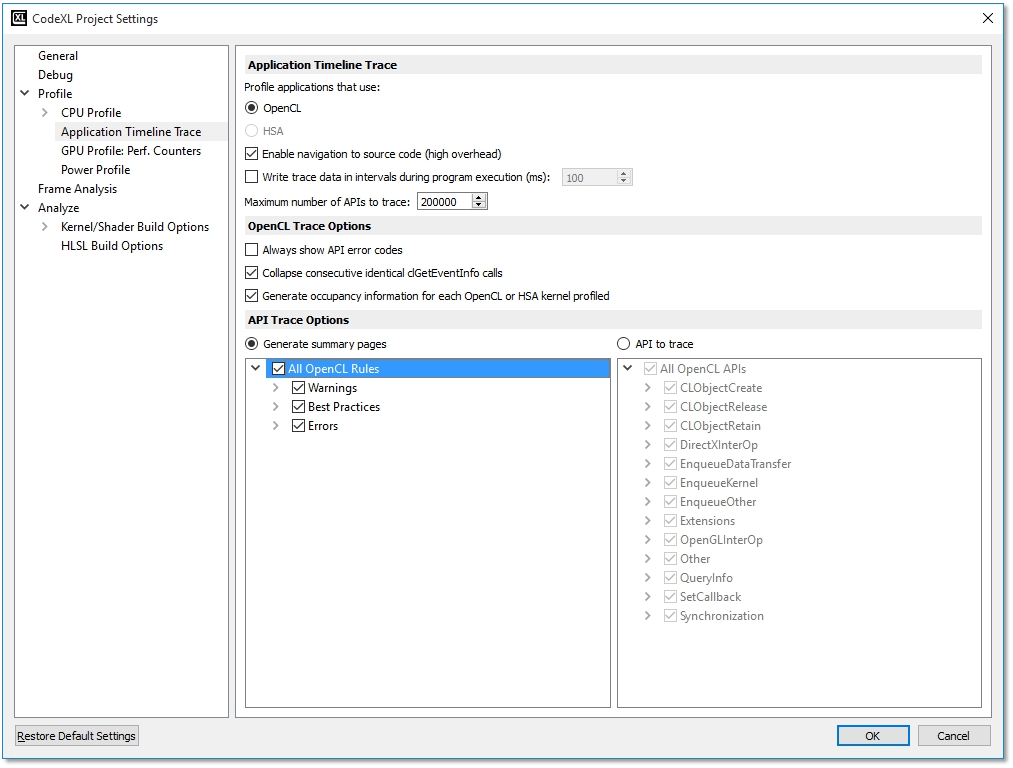The width and height of the screenshot is (1013, 768).
Task: Open GPU Profile: Perf. Counters page
Action: [131, 150]
